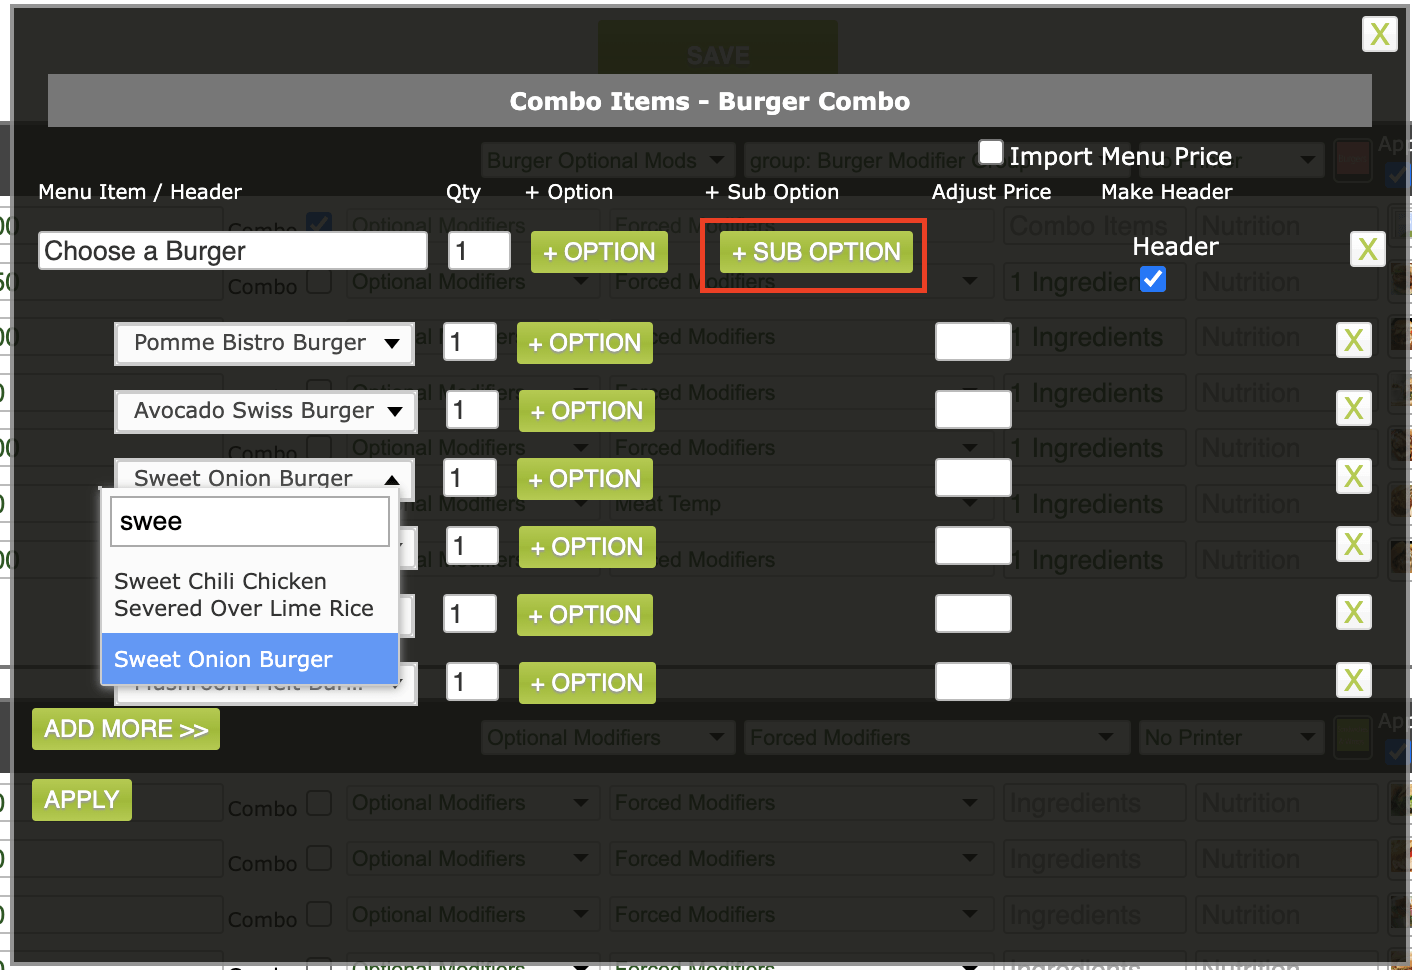This screenshot has height=970, width=1412.
Task: Remove the Pomme Bistro Burger row
Action: click(1353, 340)
